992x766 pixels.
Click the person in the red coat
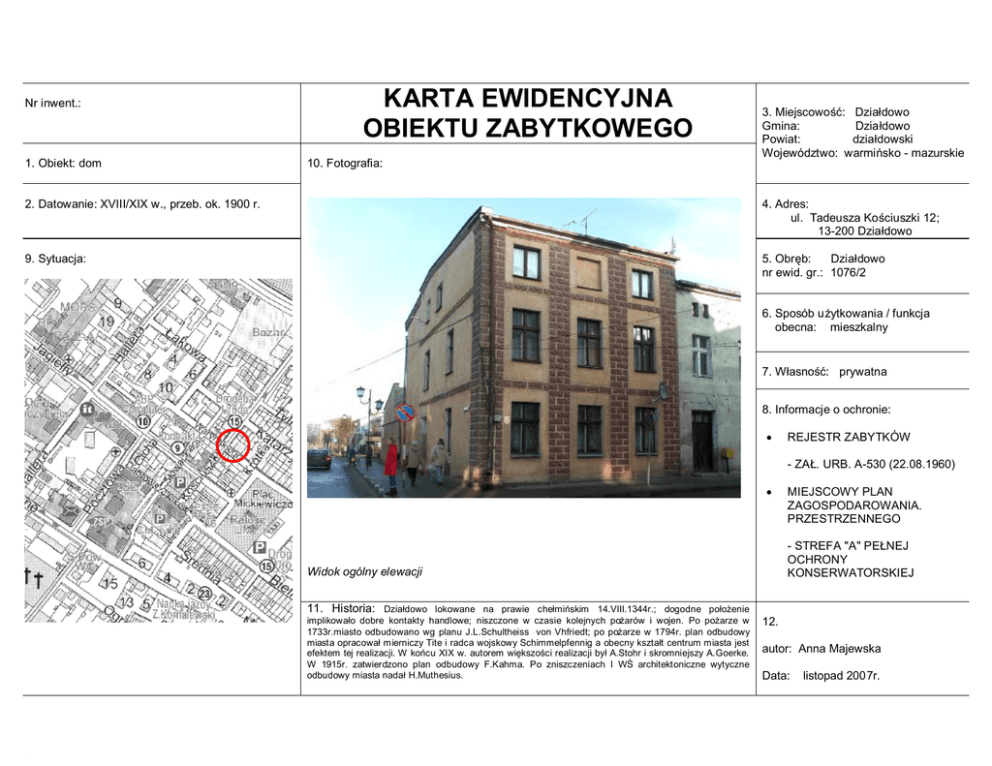click(x=391, y=462)
